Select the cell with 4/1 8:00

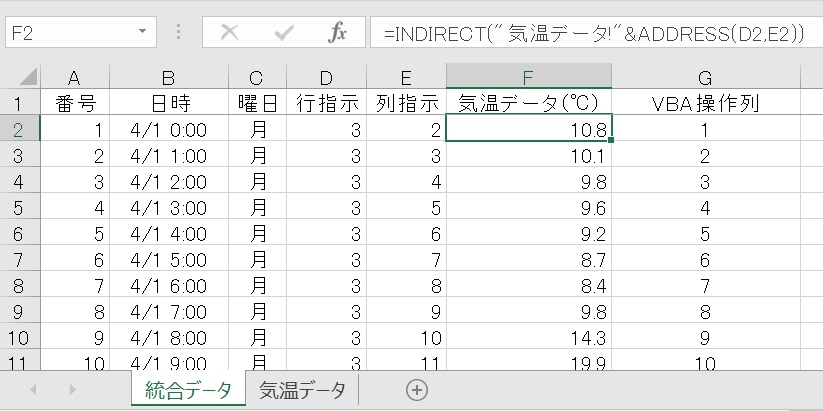169,338
